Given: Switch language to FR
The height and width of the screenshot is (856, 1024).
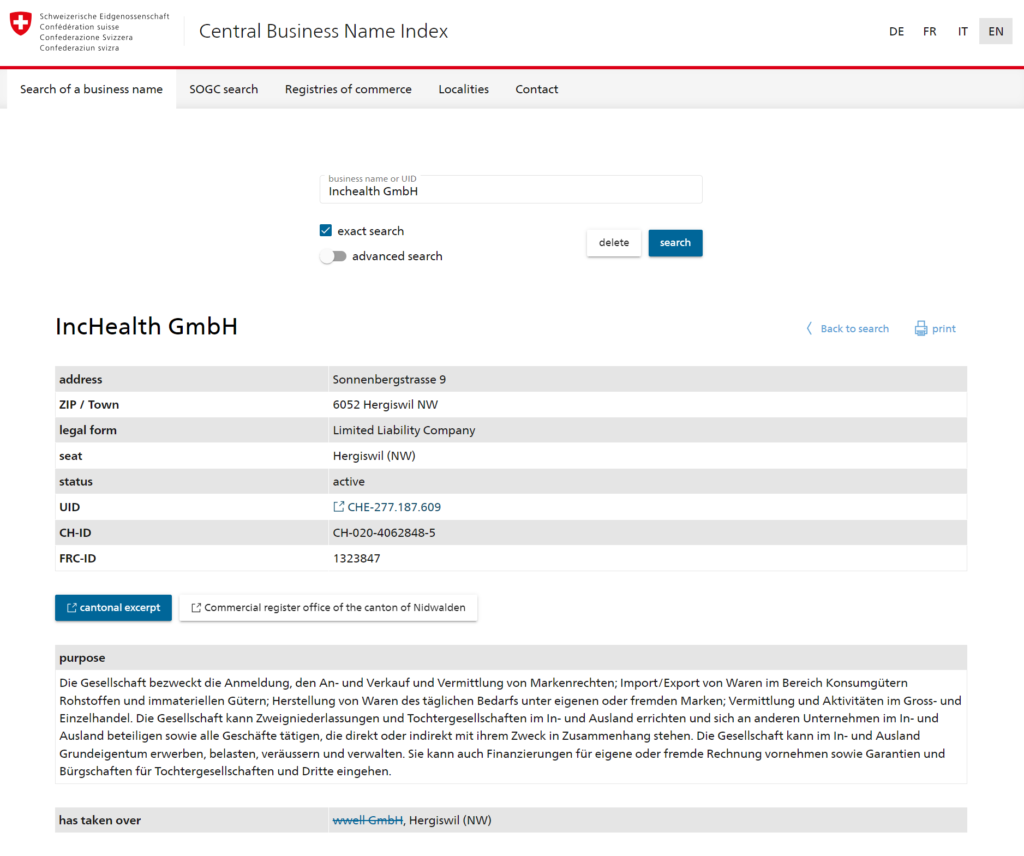Looking at the screenshot, I should (x=930, y=31).
